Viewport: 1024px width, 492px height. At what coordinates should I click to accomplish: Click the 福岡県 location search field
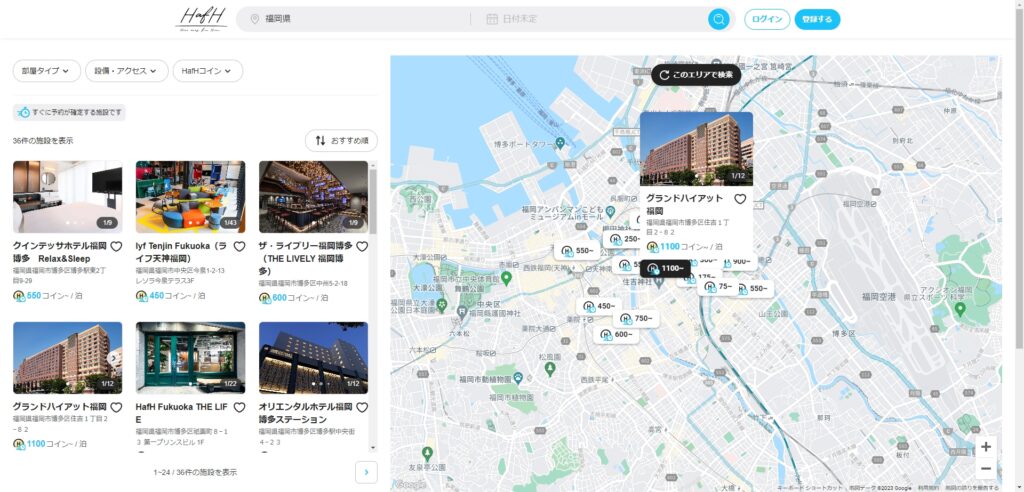pyautogui.click(x=356, y=19)
